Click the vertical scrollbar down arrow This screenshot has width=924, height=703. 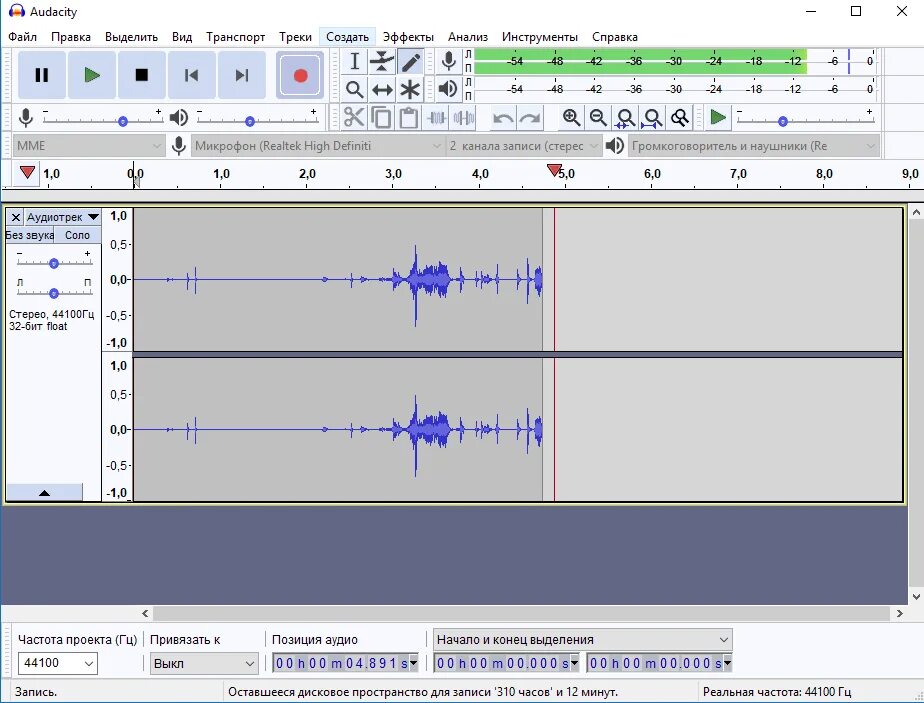[916, 597]
